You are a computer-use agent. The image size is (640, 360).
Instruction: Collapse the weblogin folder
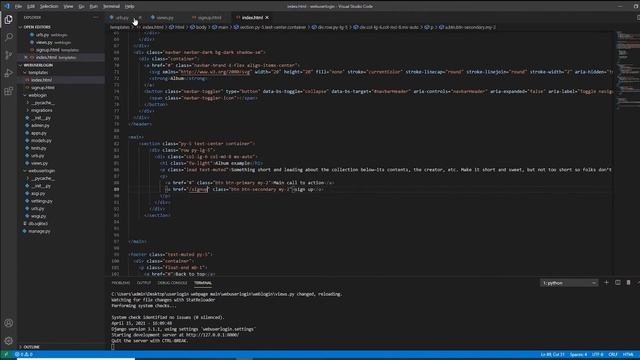pyautogui.click(x=38, y=95)
